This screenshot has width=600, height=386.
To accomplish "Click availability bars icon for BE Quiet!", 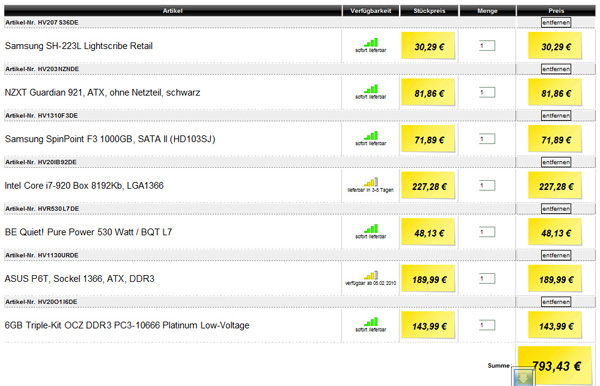I will coord(371,229).
